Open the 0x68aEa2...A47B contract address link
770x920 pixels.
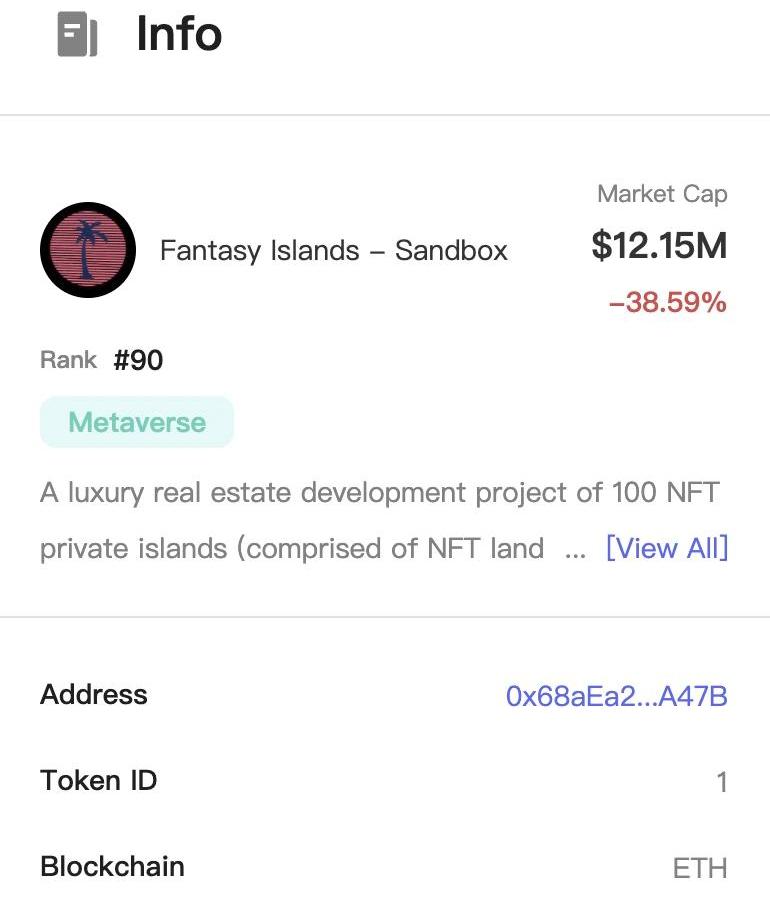point(616,696)
